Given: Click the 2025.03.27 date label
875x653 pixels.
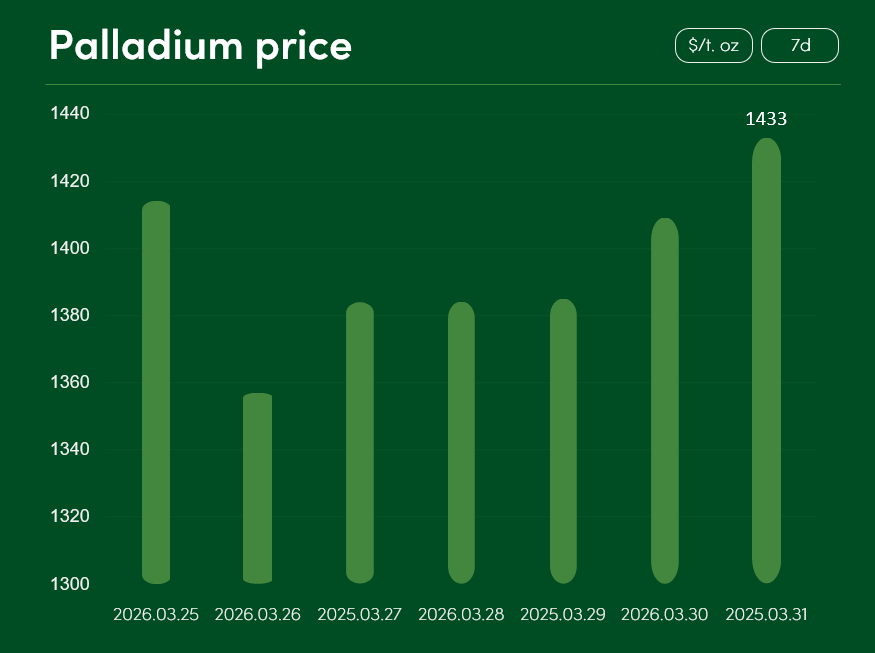Looking at the screenshot, I should [x=360, y=614].
